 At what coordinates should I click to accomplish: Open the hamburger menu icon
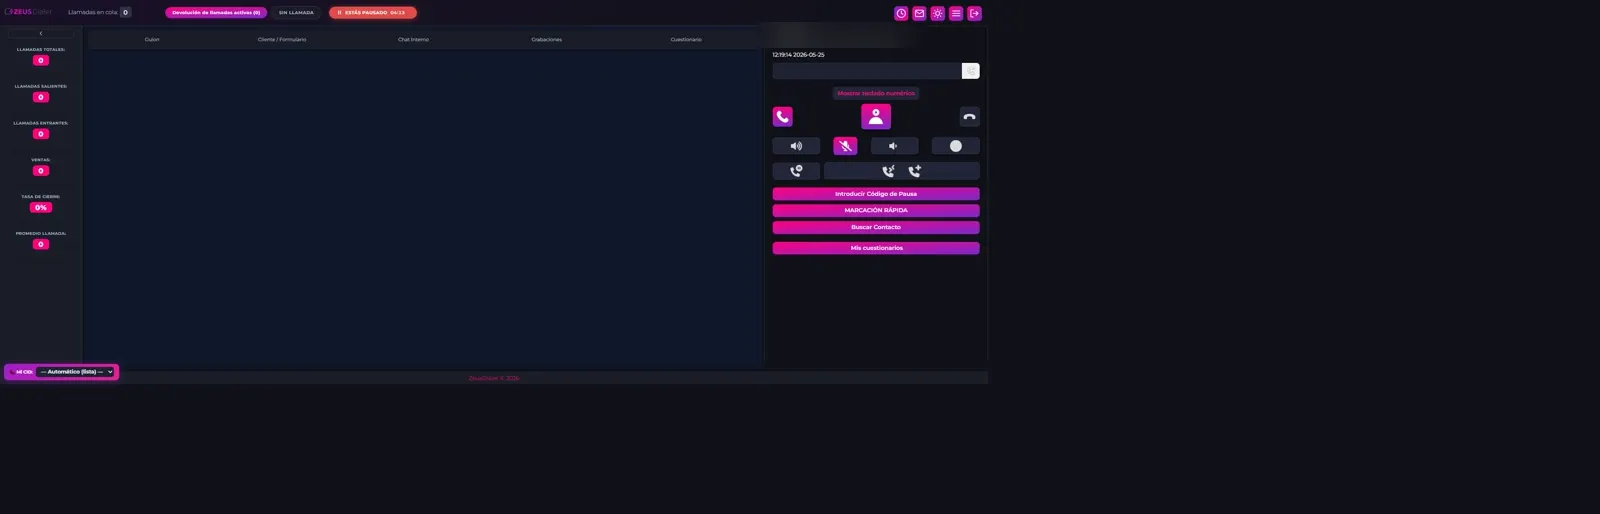point(956,13)
